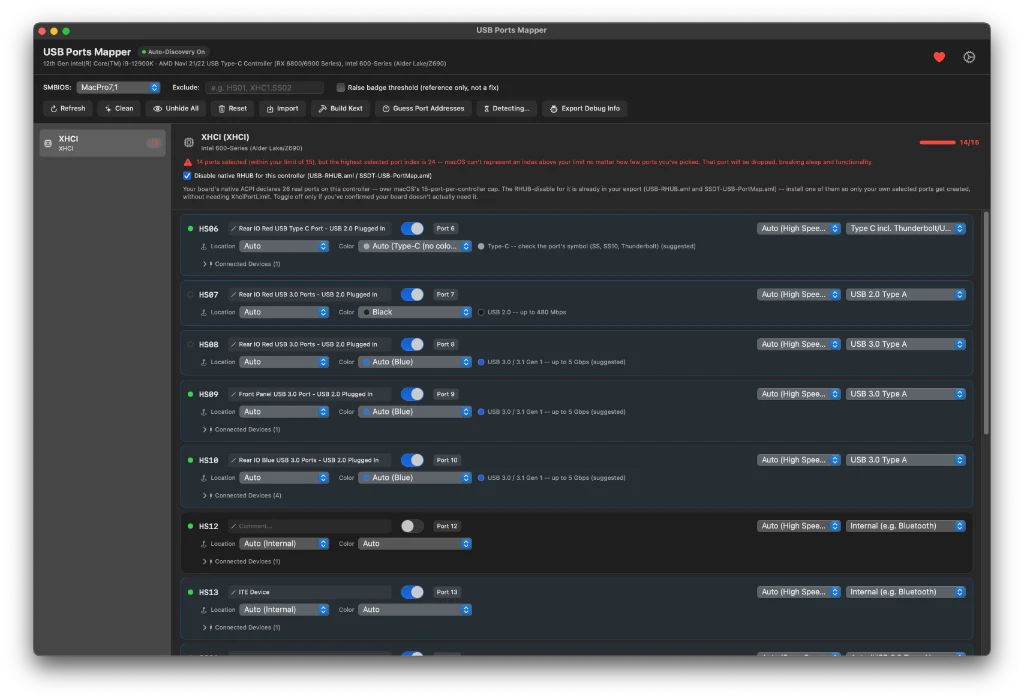Click the blue info dot beside HS08 suggestion
Viewport: 1024px width, 700px height.
click(481, 362)
